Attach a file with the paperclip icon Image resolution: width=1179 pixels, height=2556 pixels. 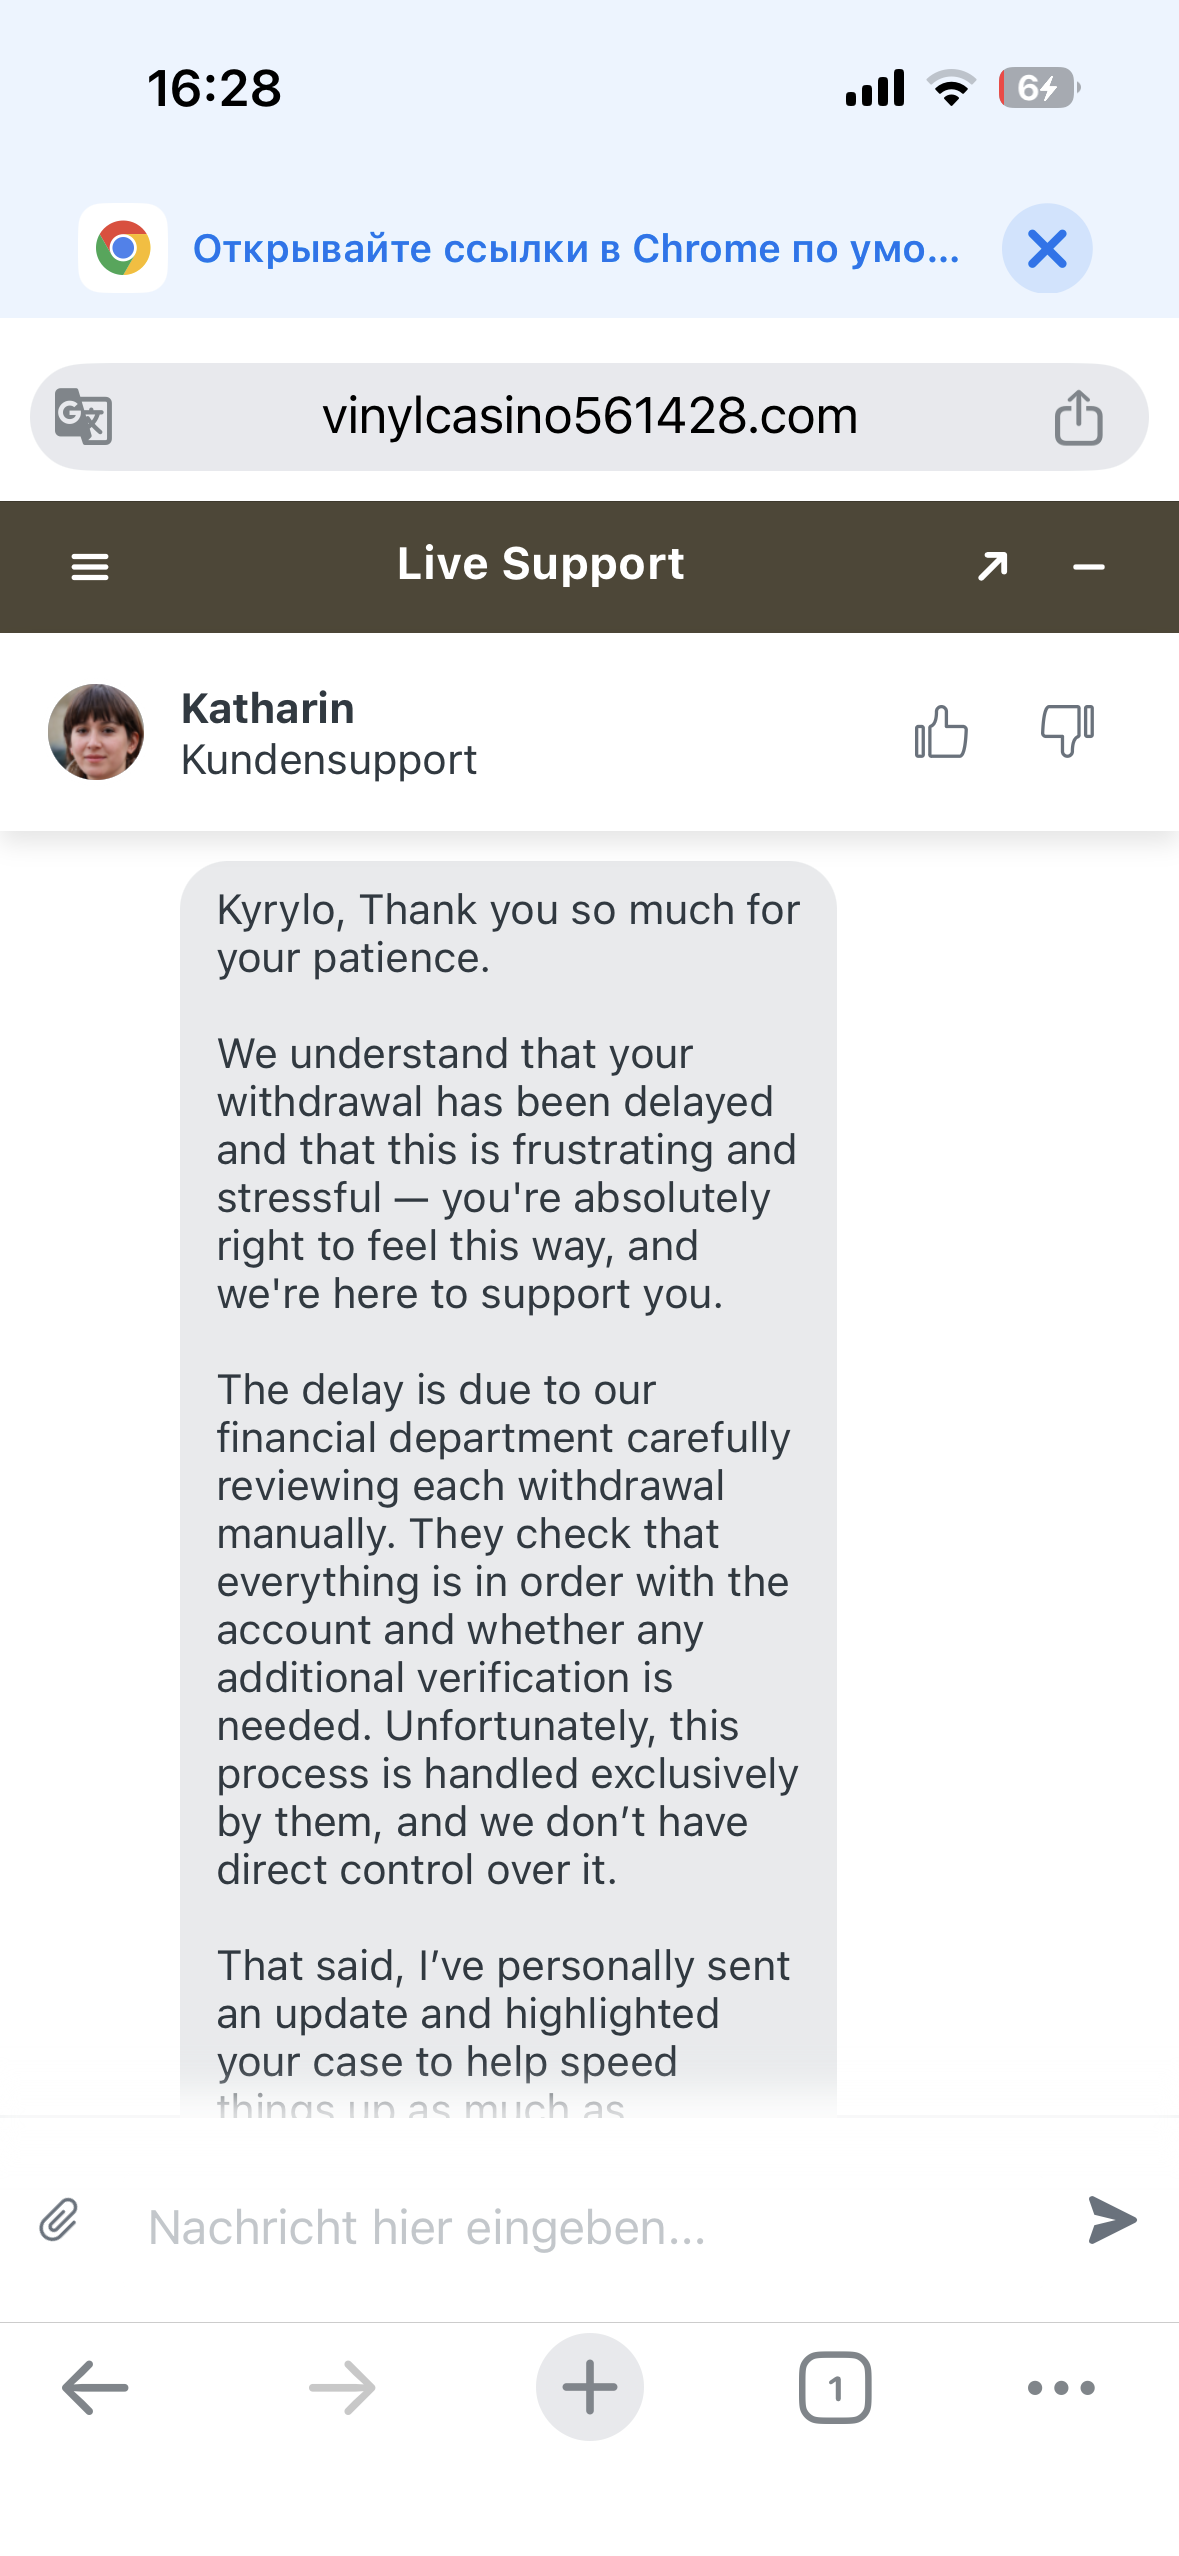click(59, 2220)
